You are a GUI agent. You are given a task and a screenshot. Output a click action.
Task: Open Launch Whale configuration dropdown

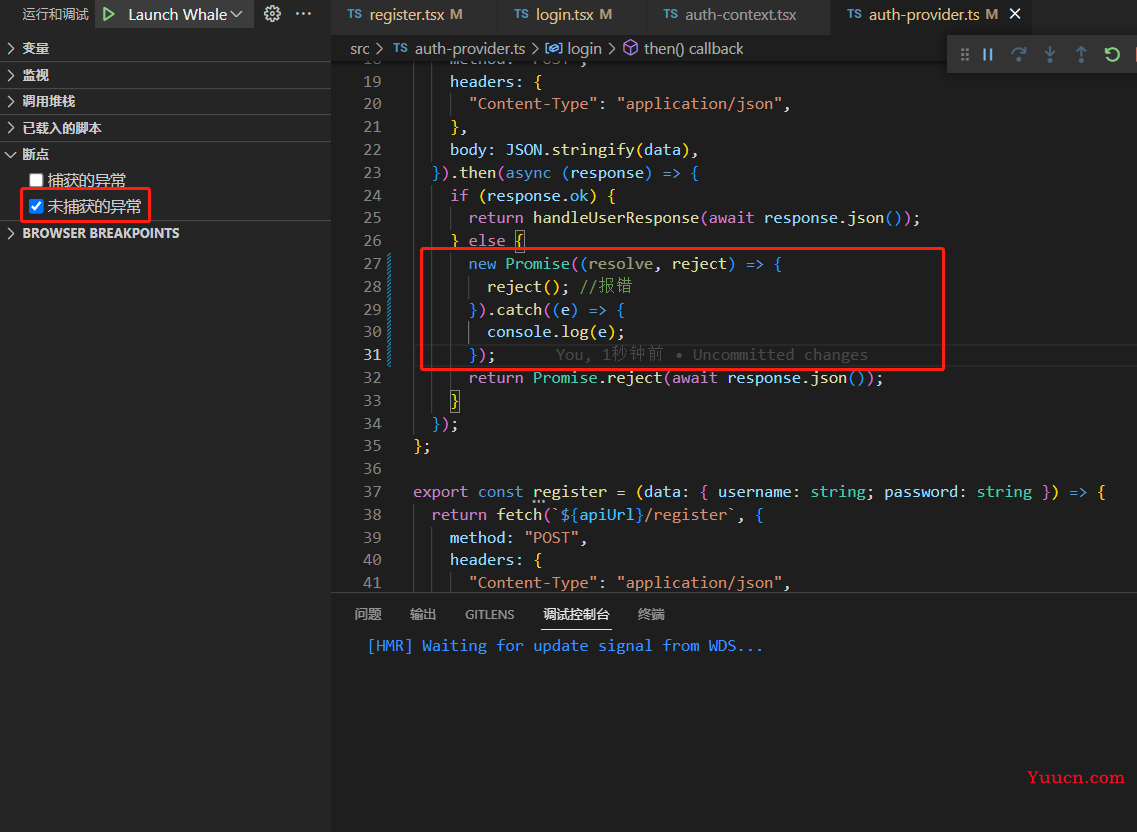184,14
